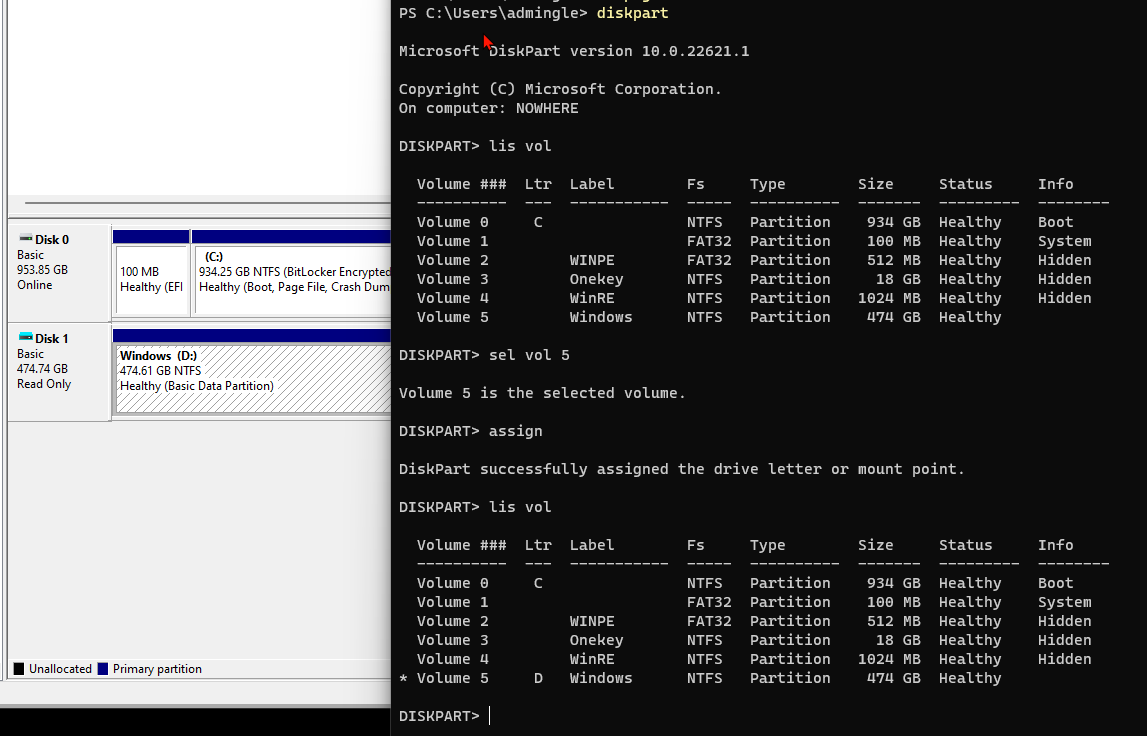Click the 'Microsoft DiskPart version 10.0.22621.1' line

point(574,51)
